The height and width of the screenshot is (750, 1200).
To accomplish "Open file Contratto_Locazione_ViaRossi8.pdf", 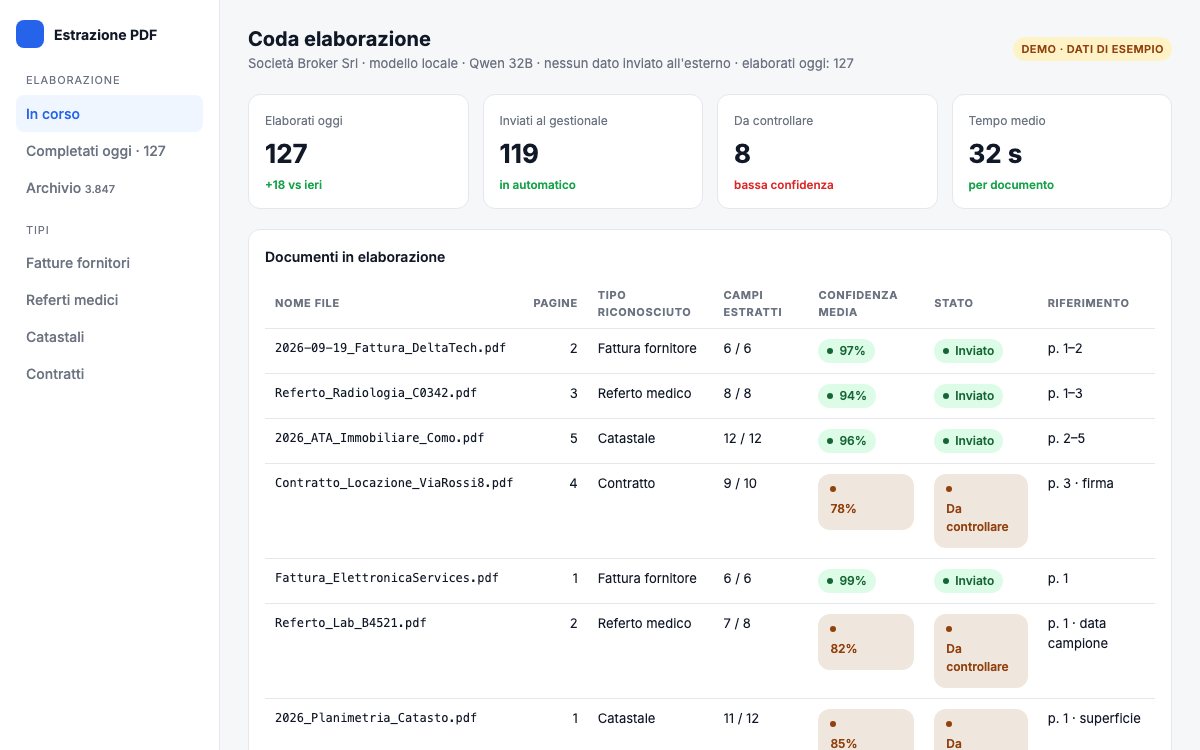I will click(x=394, y=483).
